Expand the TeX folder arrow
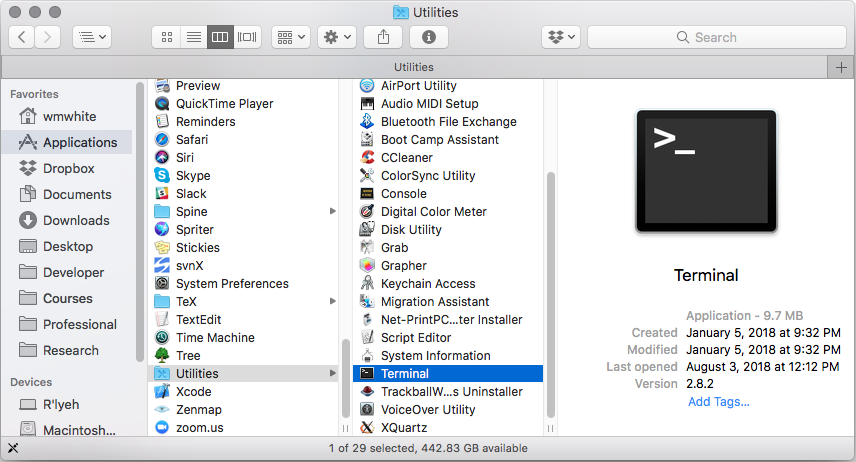856x462 pixels. (333, 302)
